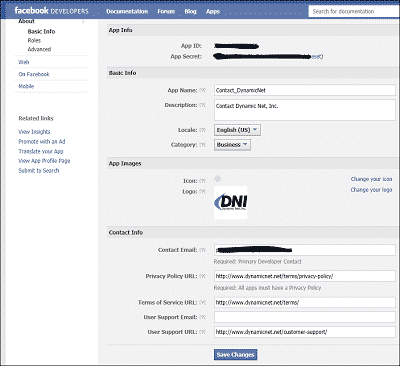This screenshot has width=400, height=366.
Task: Open the Documentation menu item
Action: coord(127,11)
